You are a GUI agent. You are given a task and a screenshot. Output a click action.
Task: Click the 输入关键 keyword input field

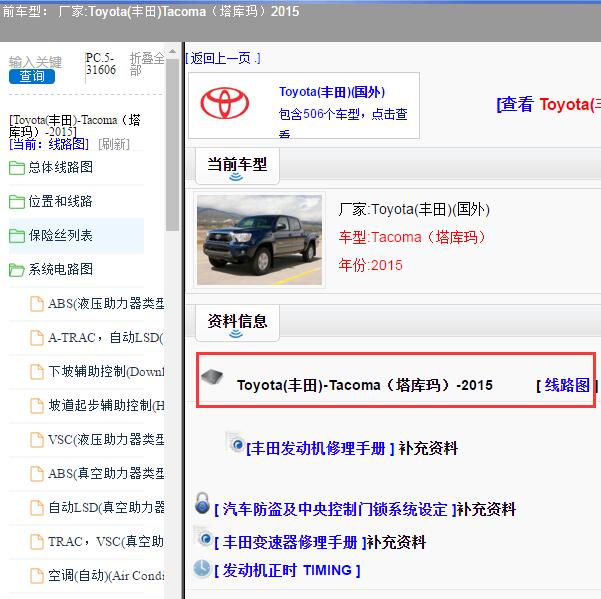pos(35,62)
